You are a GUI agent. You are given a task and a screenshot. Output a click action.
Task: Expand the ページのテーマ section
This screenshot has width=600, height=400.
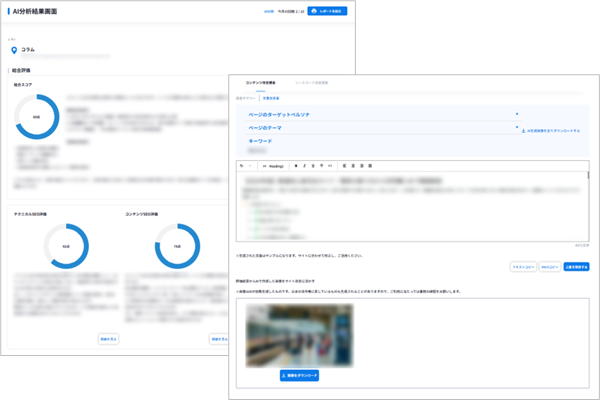click(516, 128)
